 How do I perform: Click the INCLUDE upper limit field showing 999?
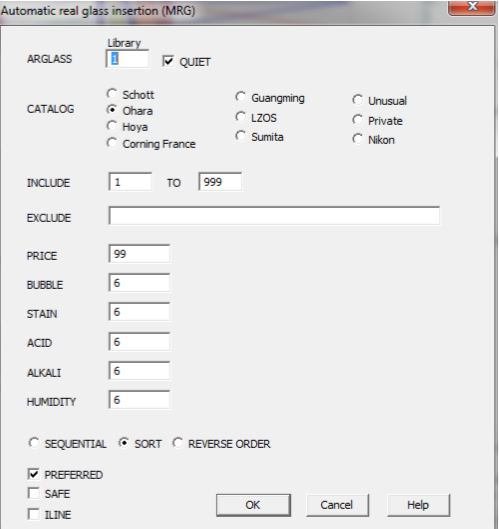[x=220, y=182]
